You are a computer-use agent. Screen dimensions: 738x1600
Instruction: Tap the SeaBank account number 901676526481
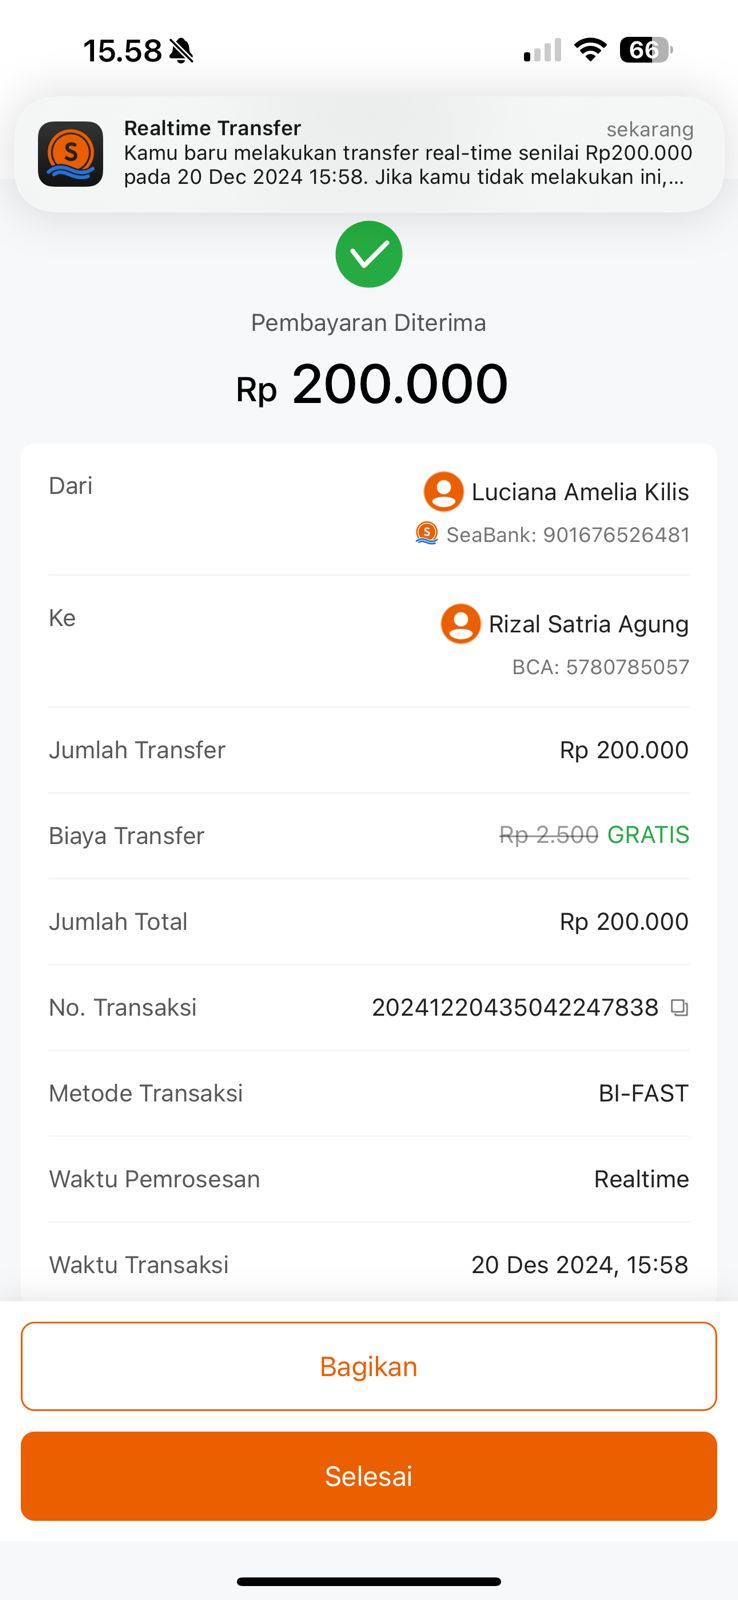pos(616,535)
